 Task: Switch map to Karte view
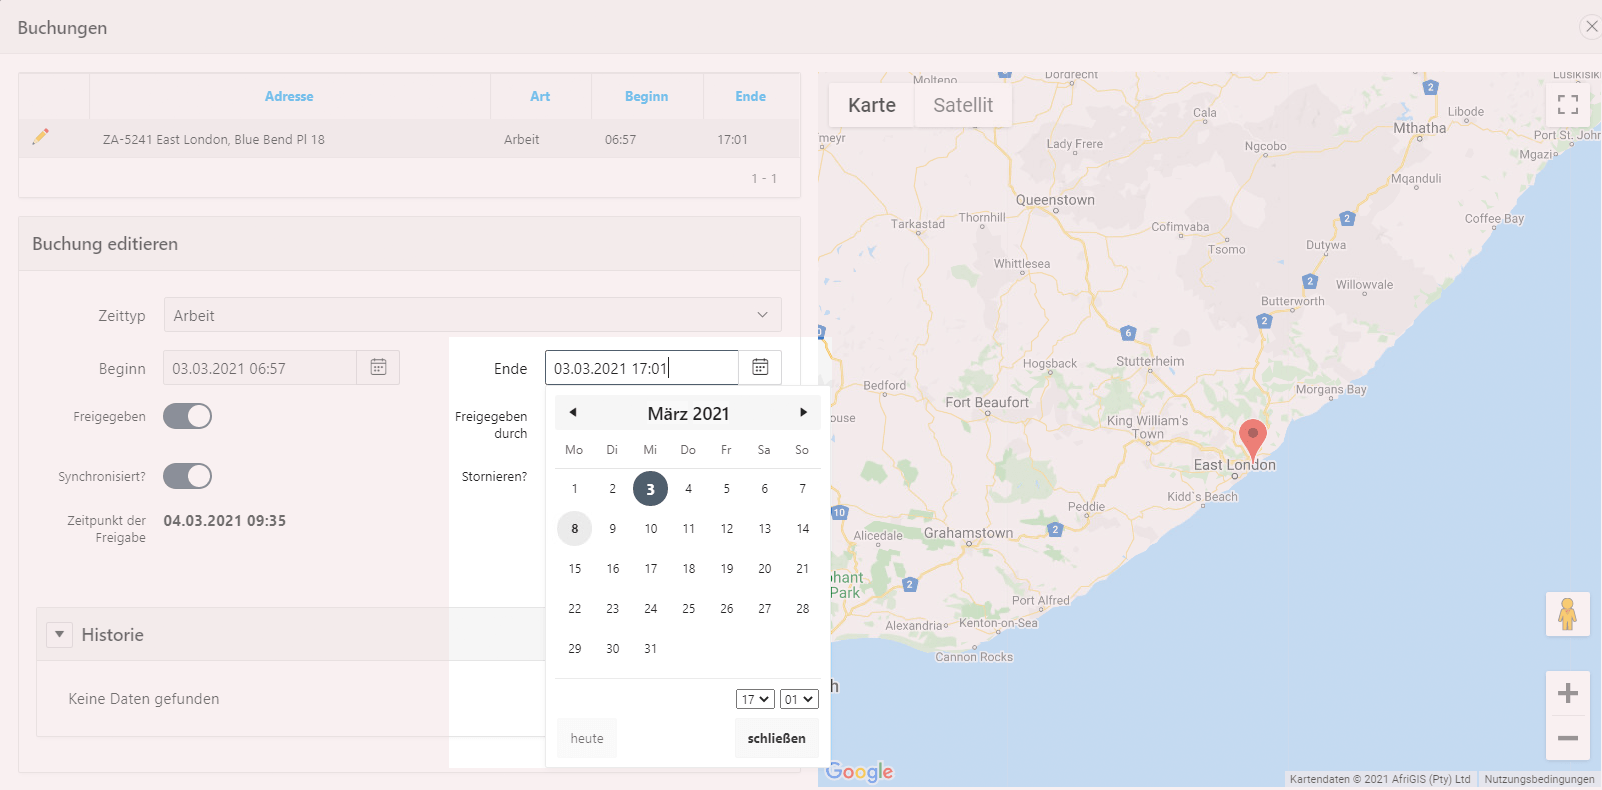(871, 105)
